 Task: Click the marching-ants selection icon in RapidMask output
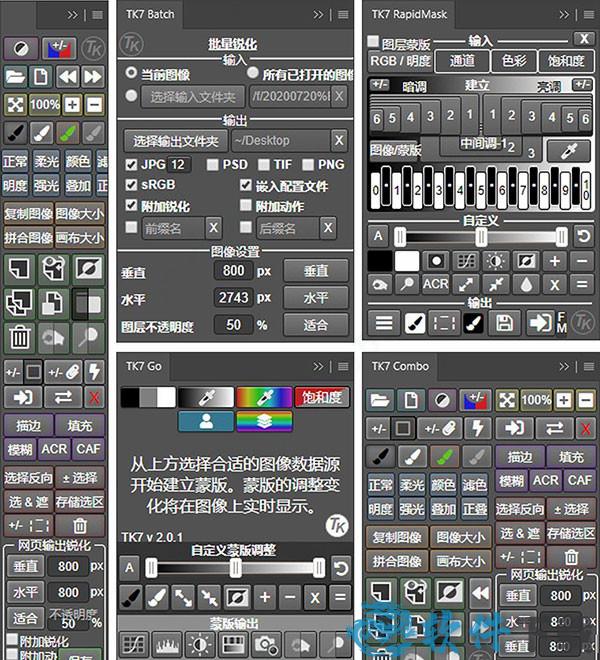tap(444, 323)
